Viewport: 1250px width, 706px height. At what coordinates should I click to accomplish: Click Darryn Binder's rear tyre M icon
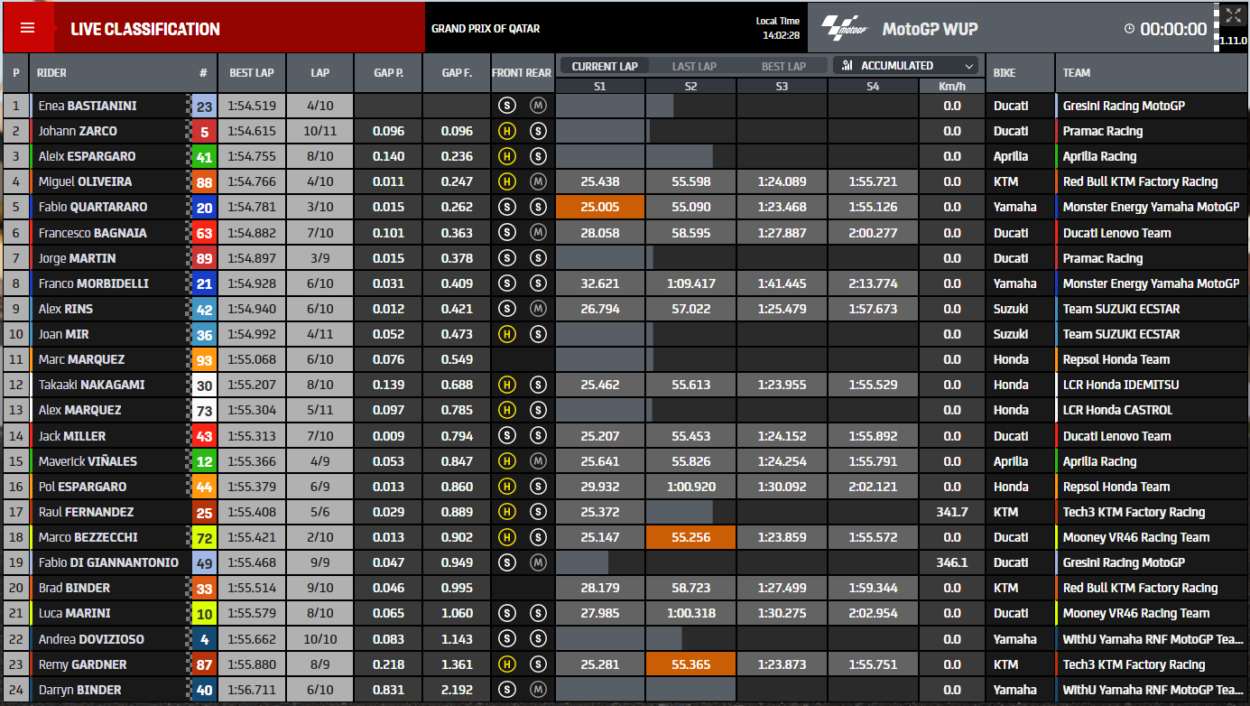point(538,690)
